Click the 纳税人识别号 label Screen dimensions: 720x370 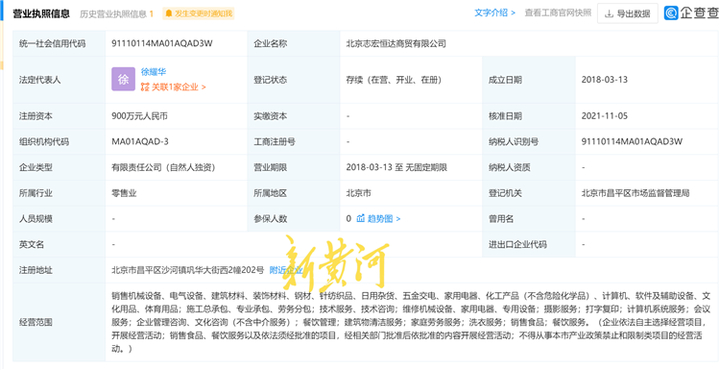[x=513, y=142]
